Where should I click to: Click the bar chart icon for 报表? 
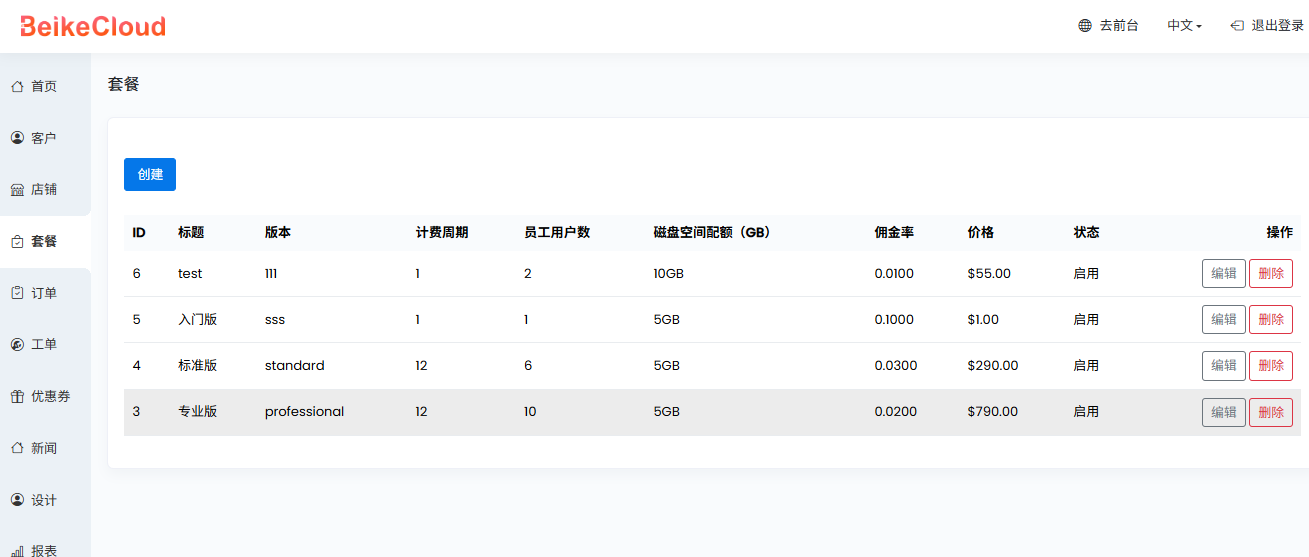[x=17, y=551]
